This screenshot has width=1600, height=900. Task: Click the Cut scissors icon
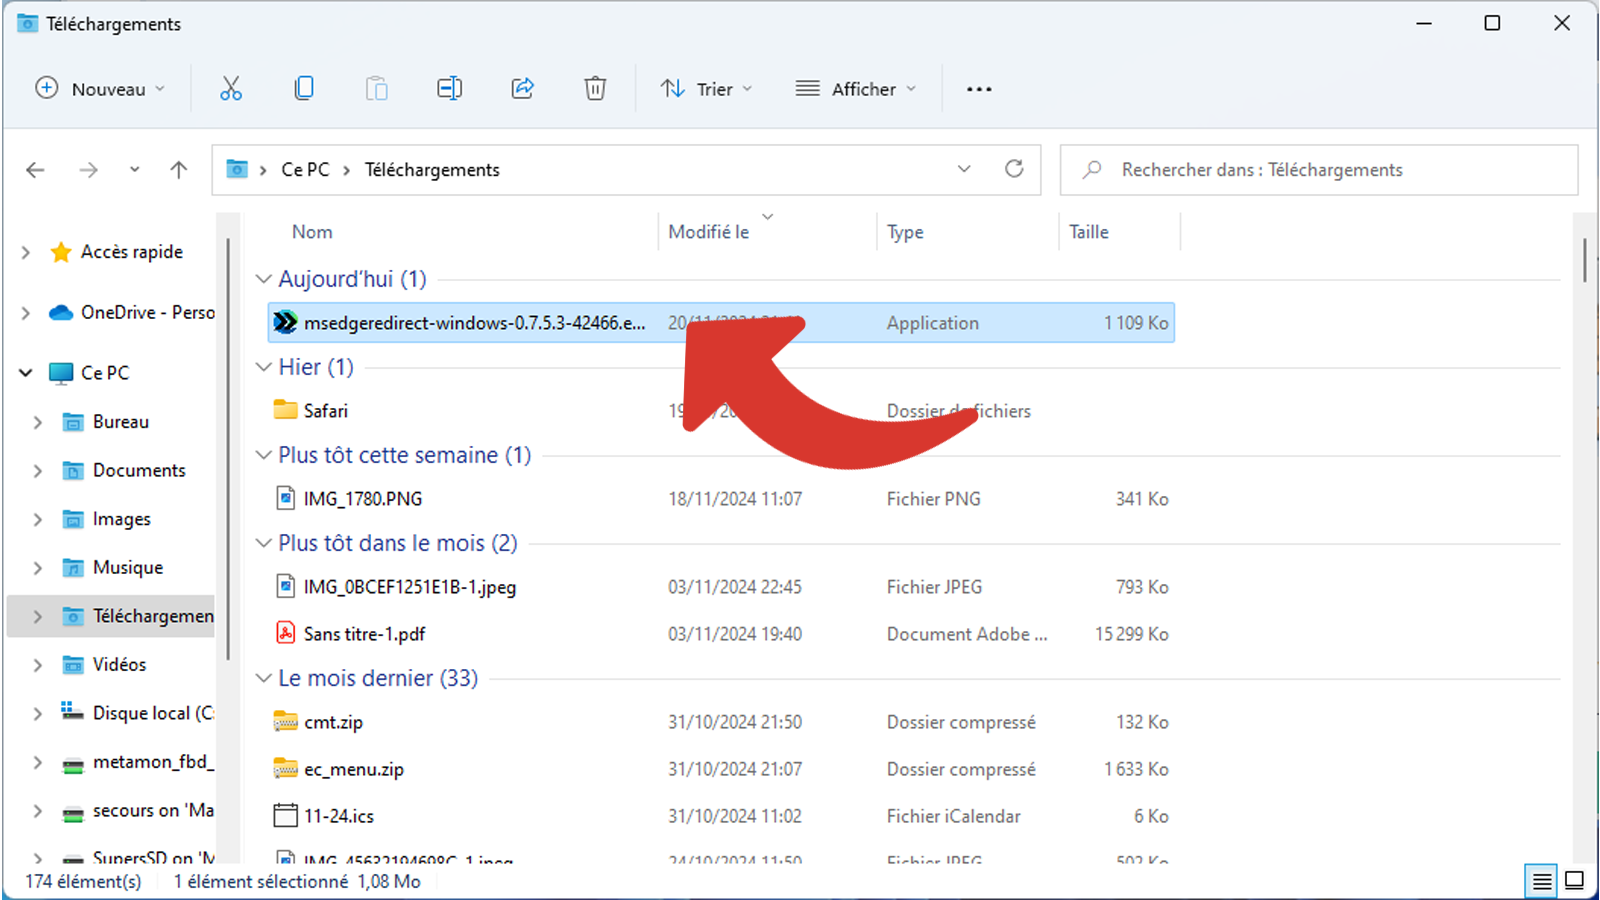[231, 89]
